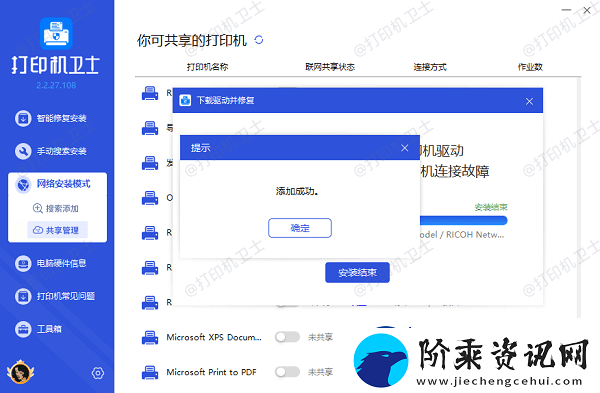Click the 智能修复安装 download icon
This screenshot has width=600, height=393.
click(x=23, y=118)
